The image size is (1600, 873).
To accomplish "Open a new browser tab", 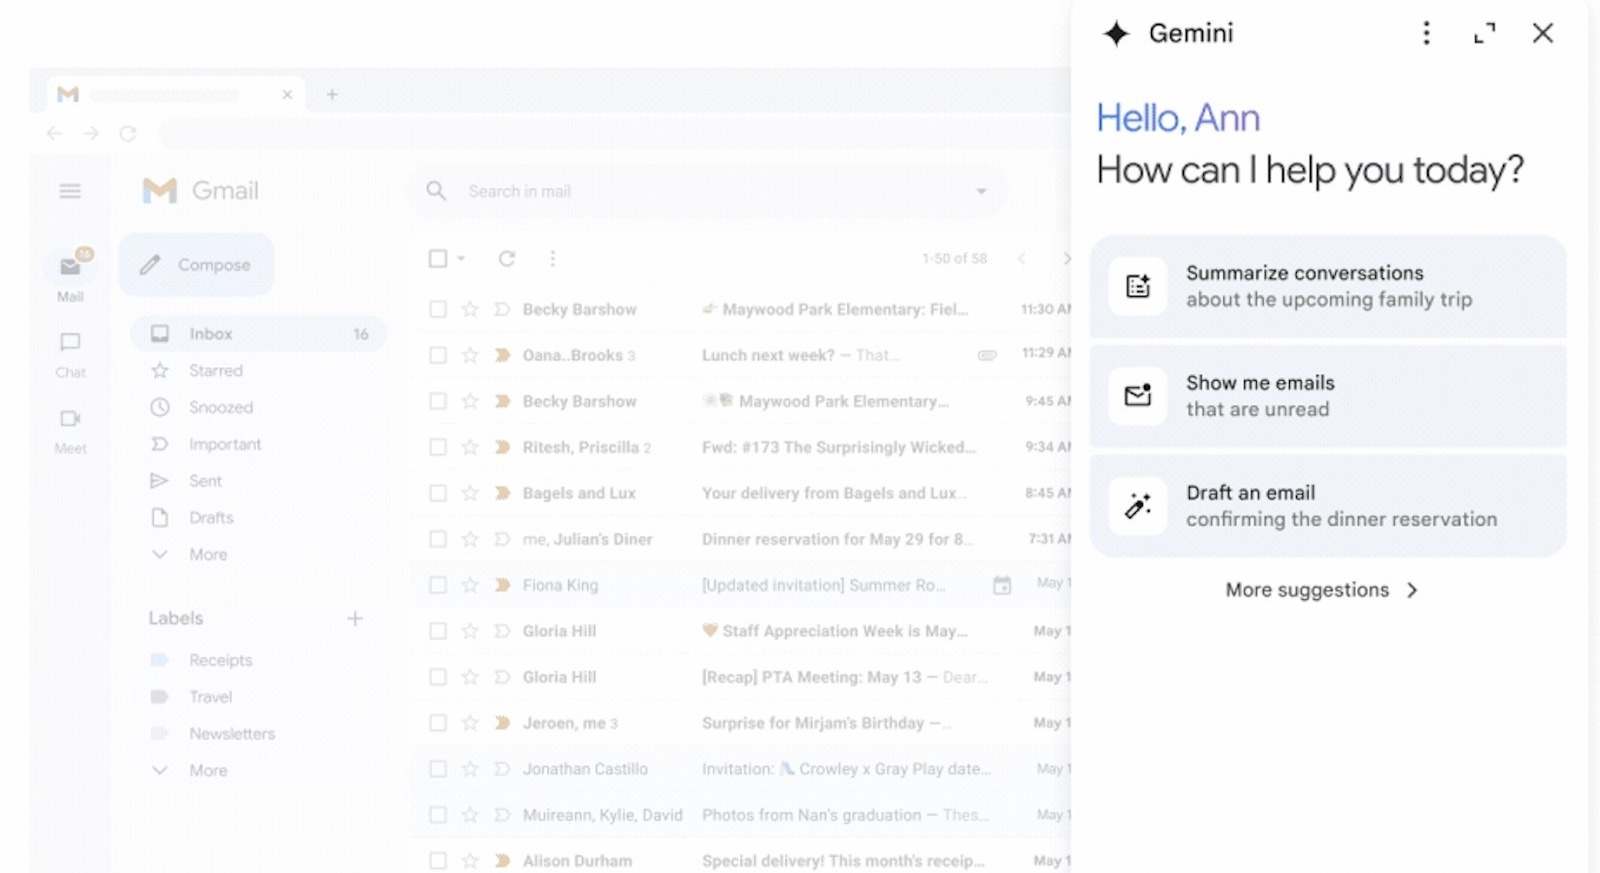I will tap(332, 94).
